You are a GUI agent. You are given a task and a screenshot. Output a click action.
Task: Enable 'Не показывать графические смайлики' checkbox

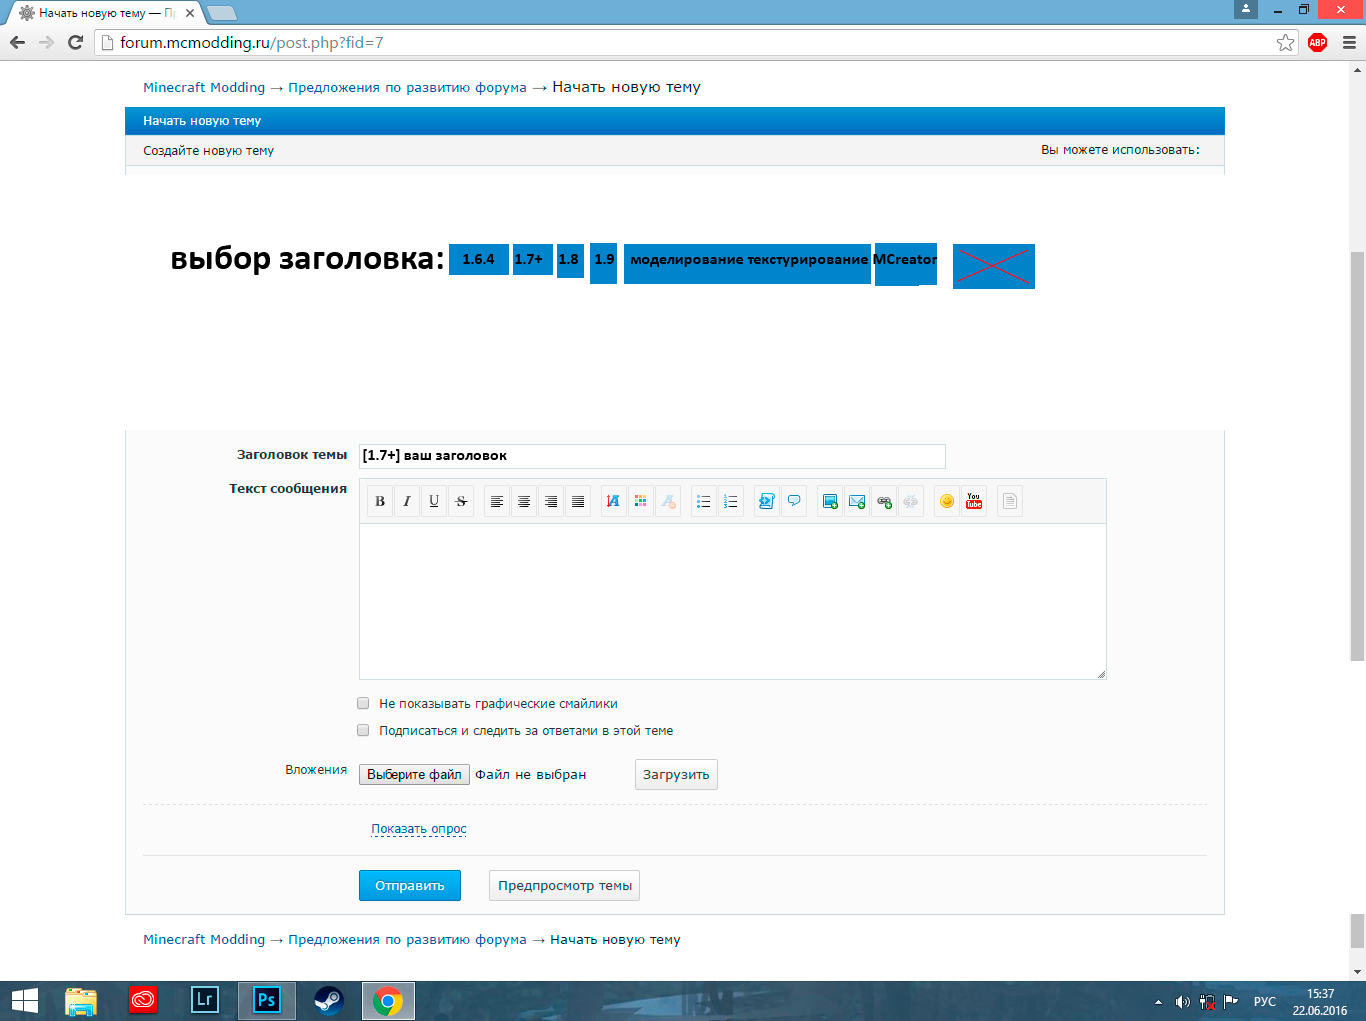pyautogui.click(x=363, y=703)
